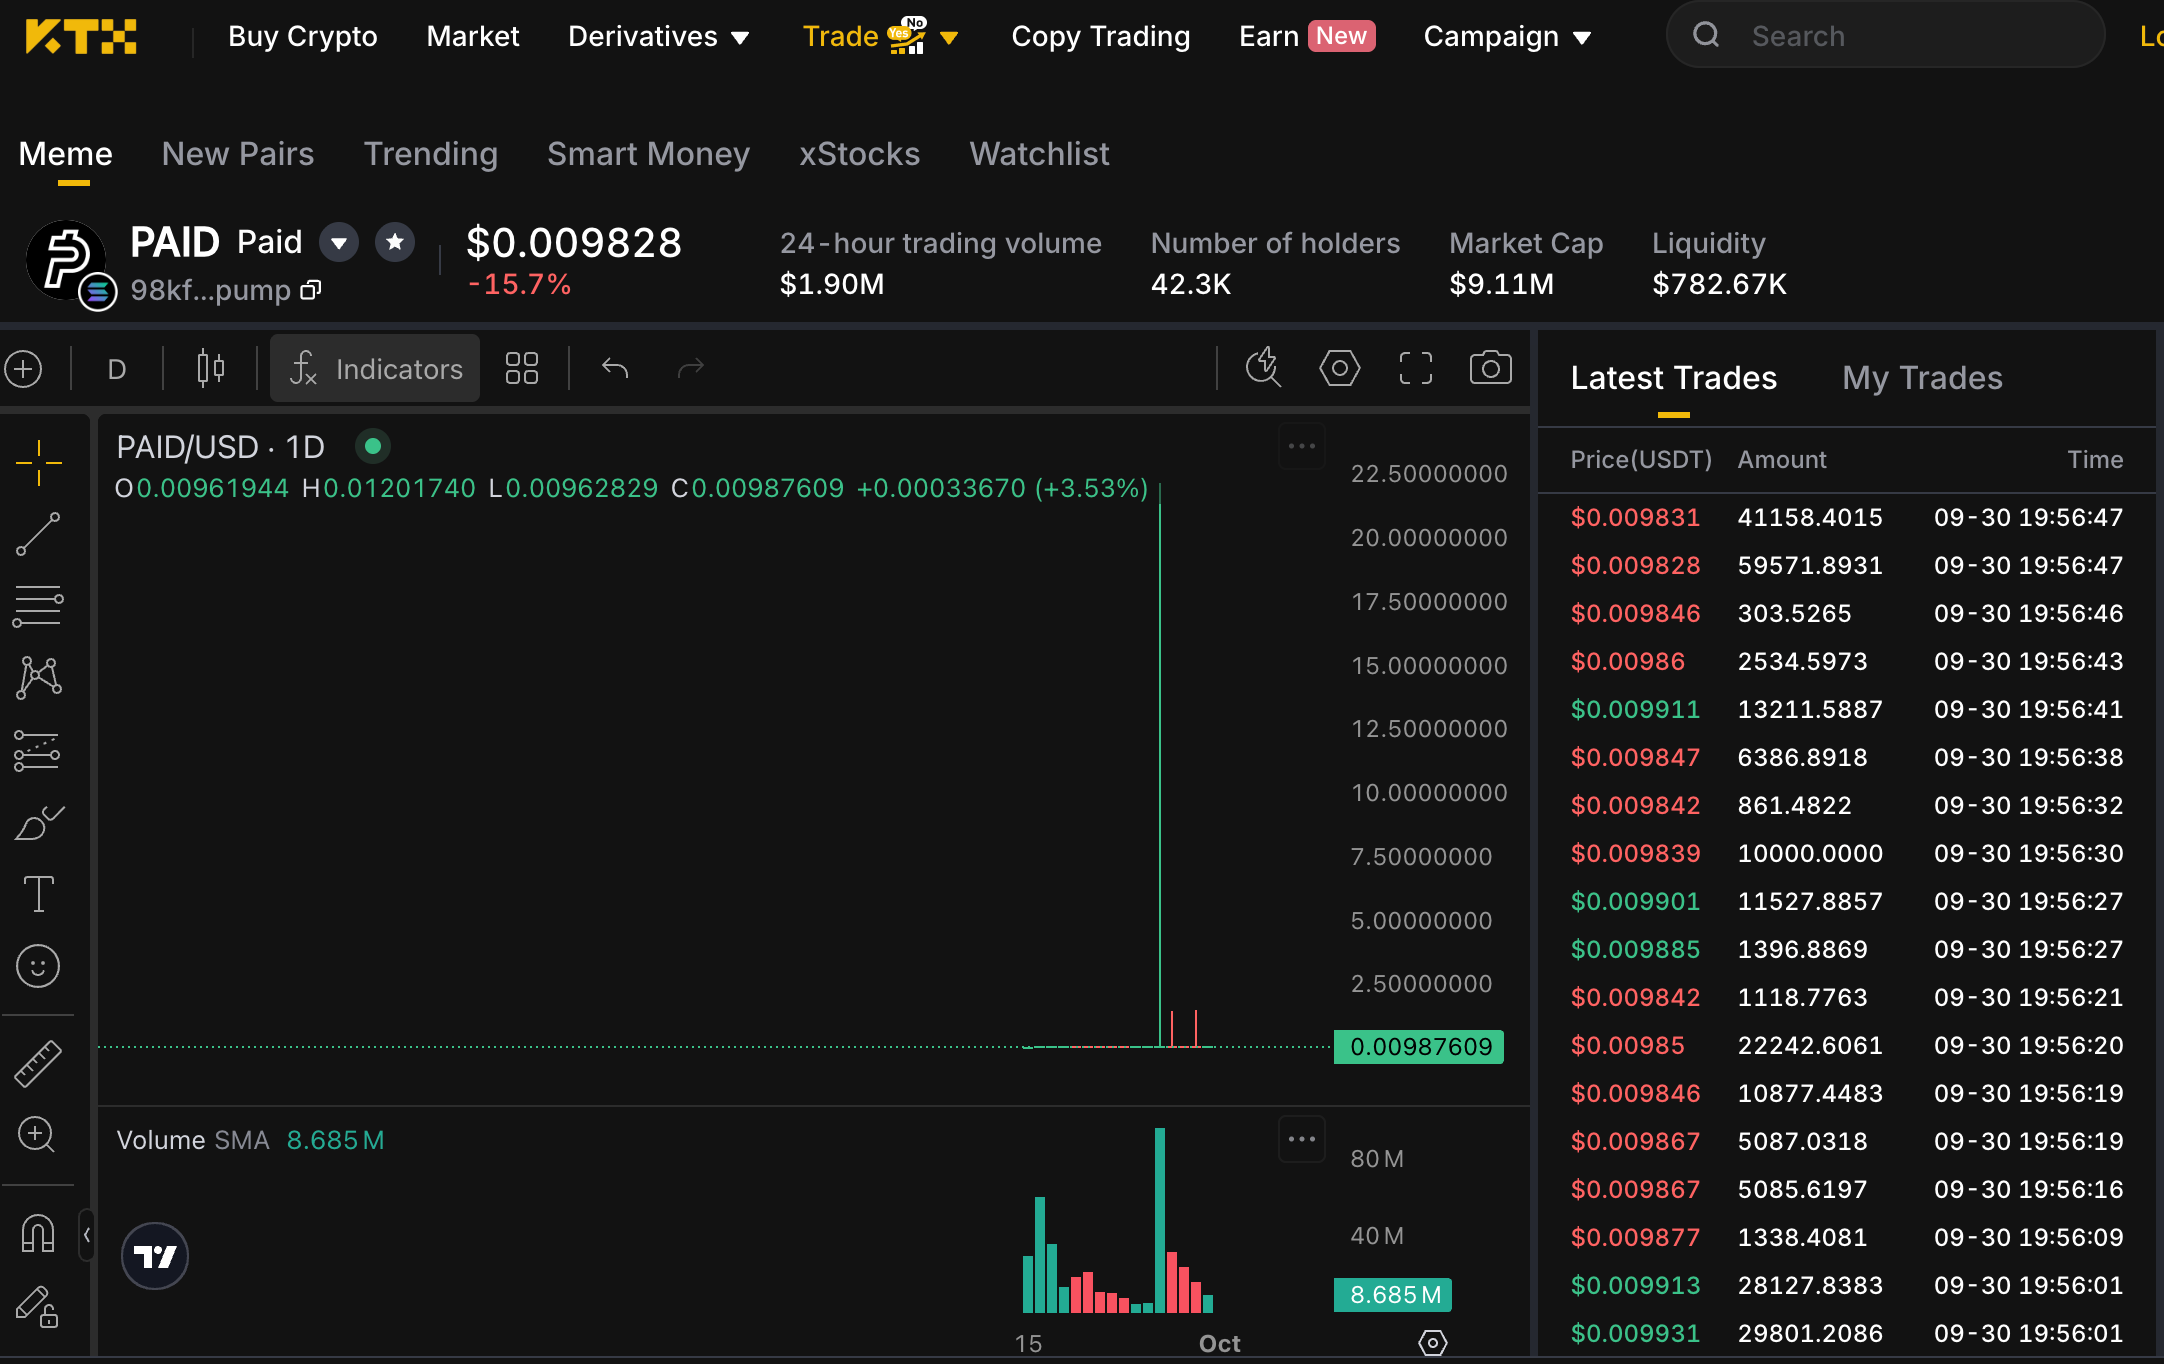
Task: Redo the chart action
Action: (x=691, y=369)
